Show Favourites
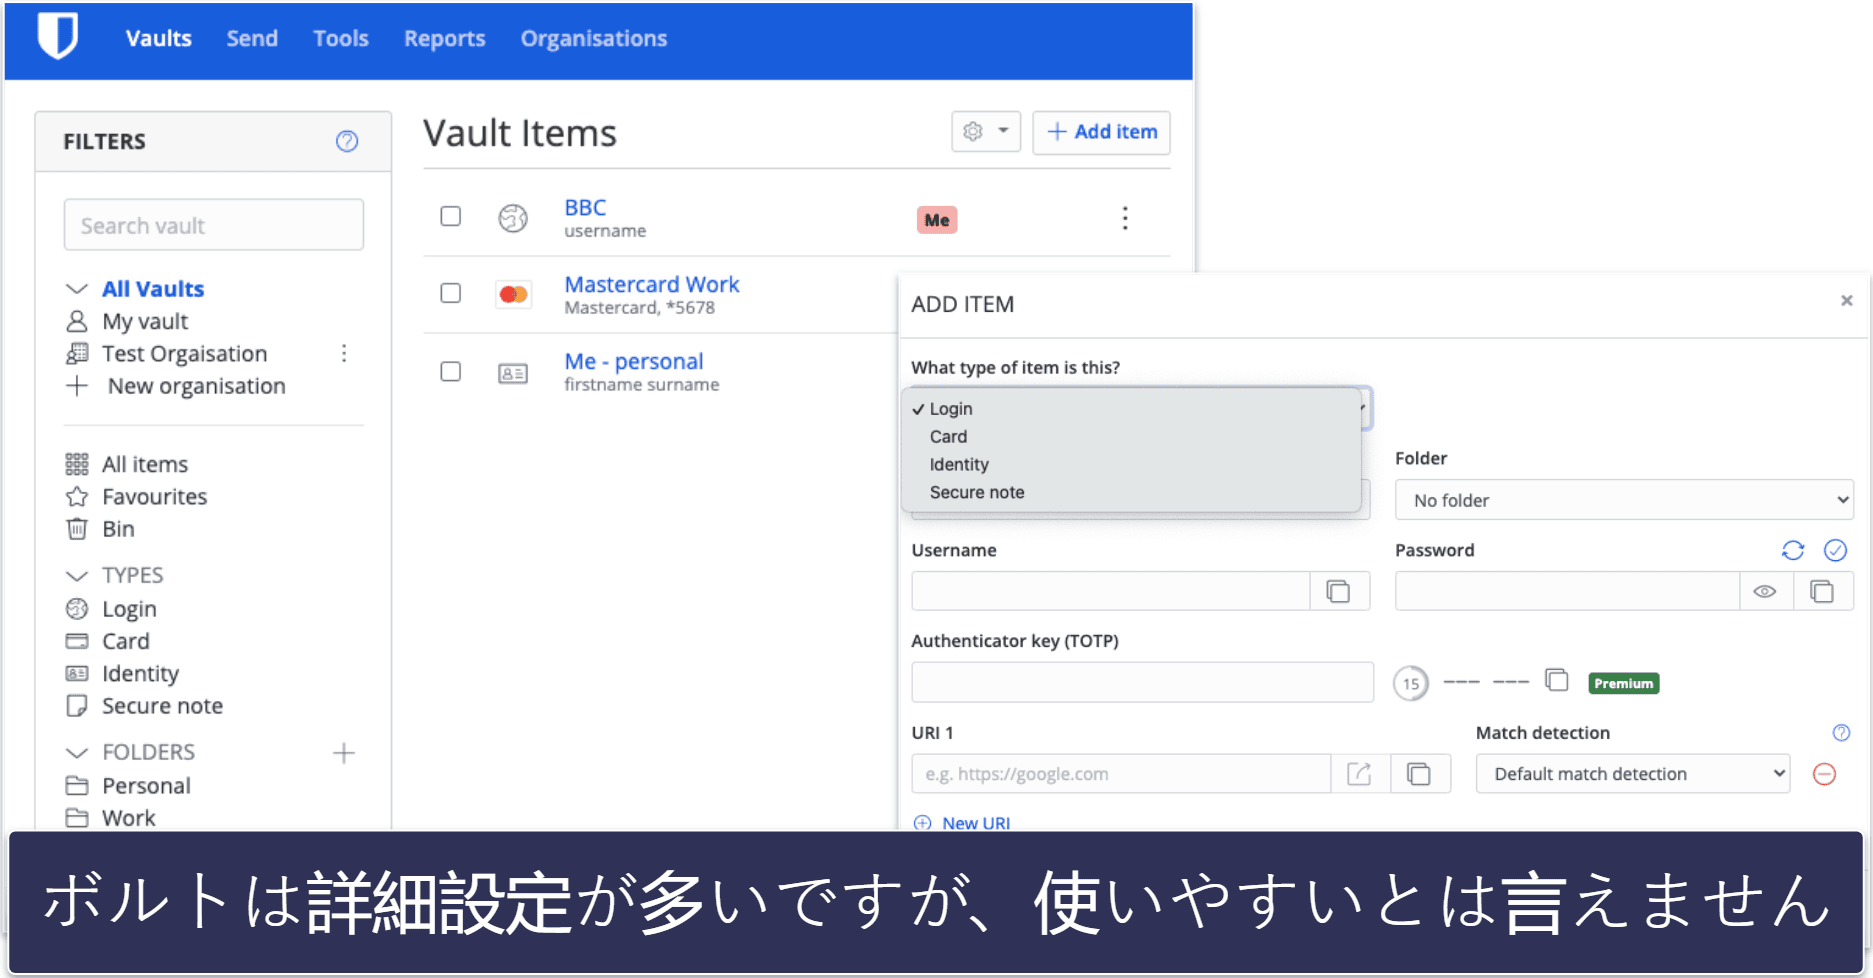The image size is (1873, 978). click(x=155, y=497)
